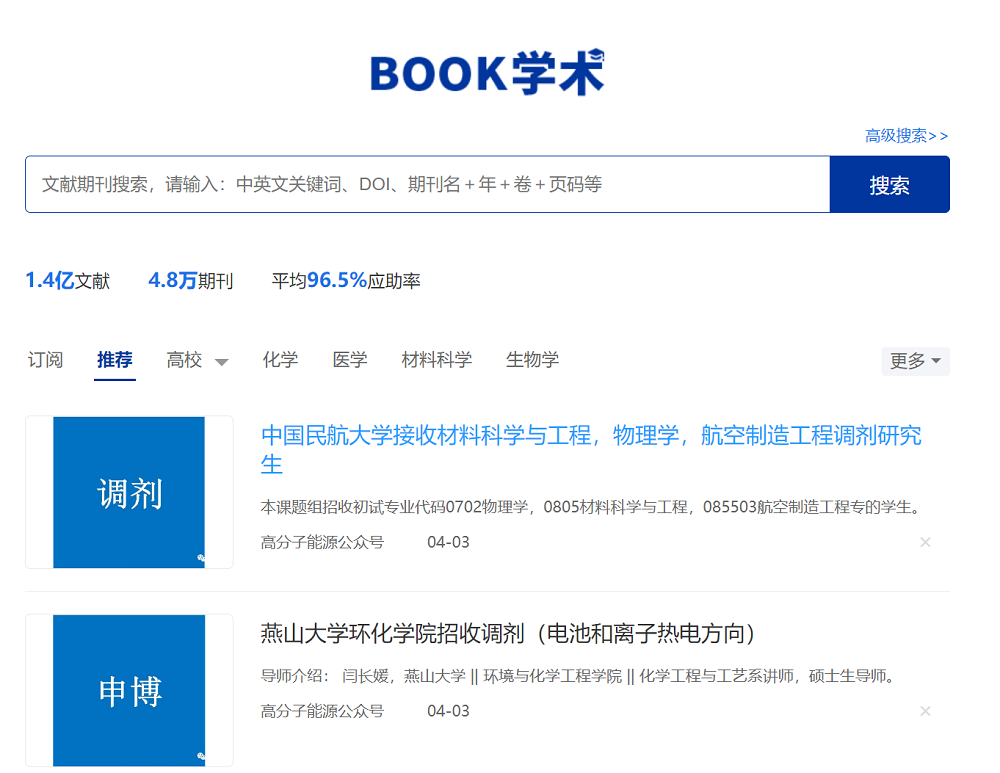Screen dimensions: 1000x773
Task: Click the 1.4亿文献 statistic link
Action: click(x=66, y=281)
